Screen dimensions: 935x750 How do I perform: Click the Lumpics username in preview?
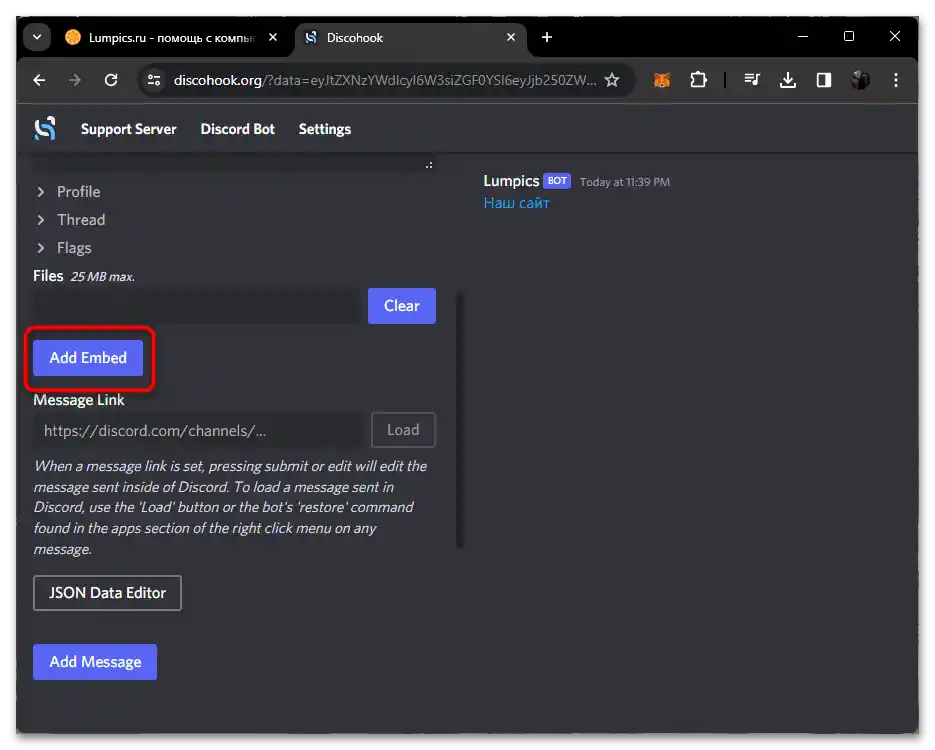[511, 181]
